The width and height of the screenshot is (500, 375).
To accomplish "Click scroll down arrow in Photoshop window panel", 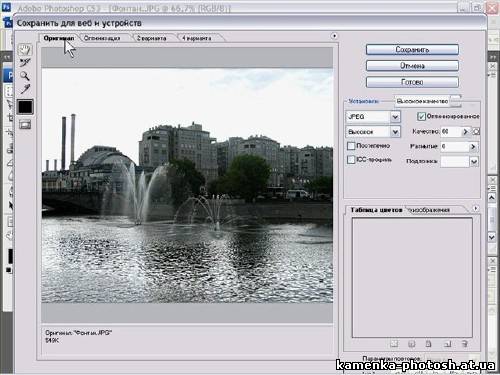I will (492, 237).
